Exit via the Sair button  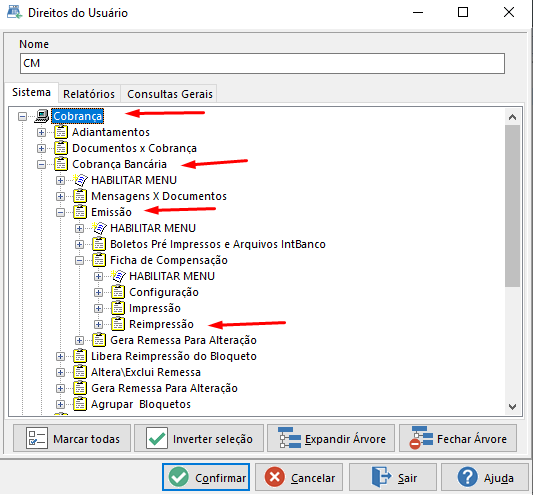pos(393,477)
